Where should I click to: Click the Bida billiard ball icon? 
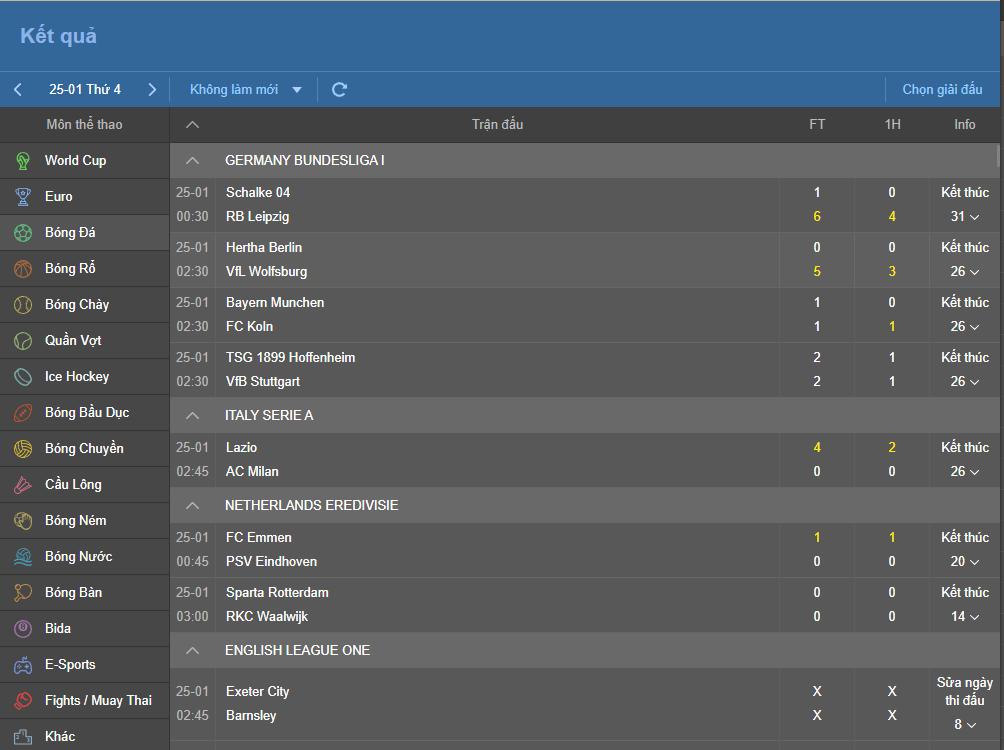pos(23,629)
